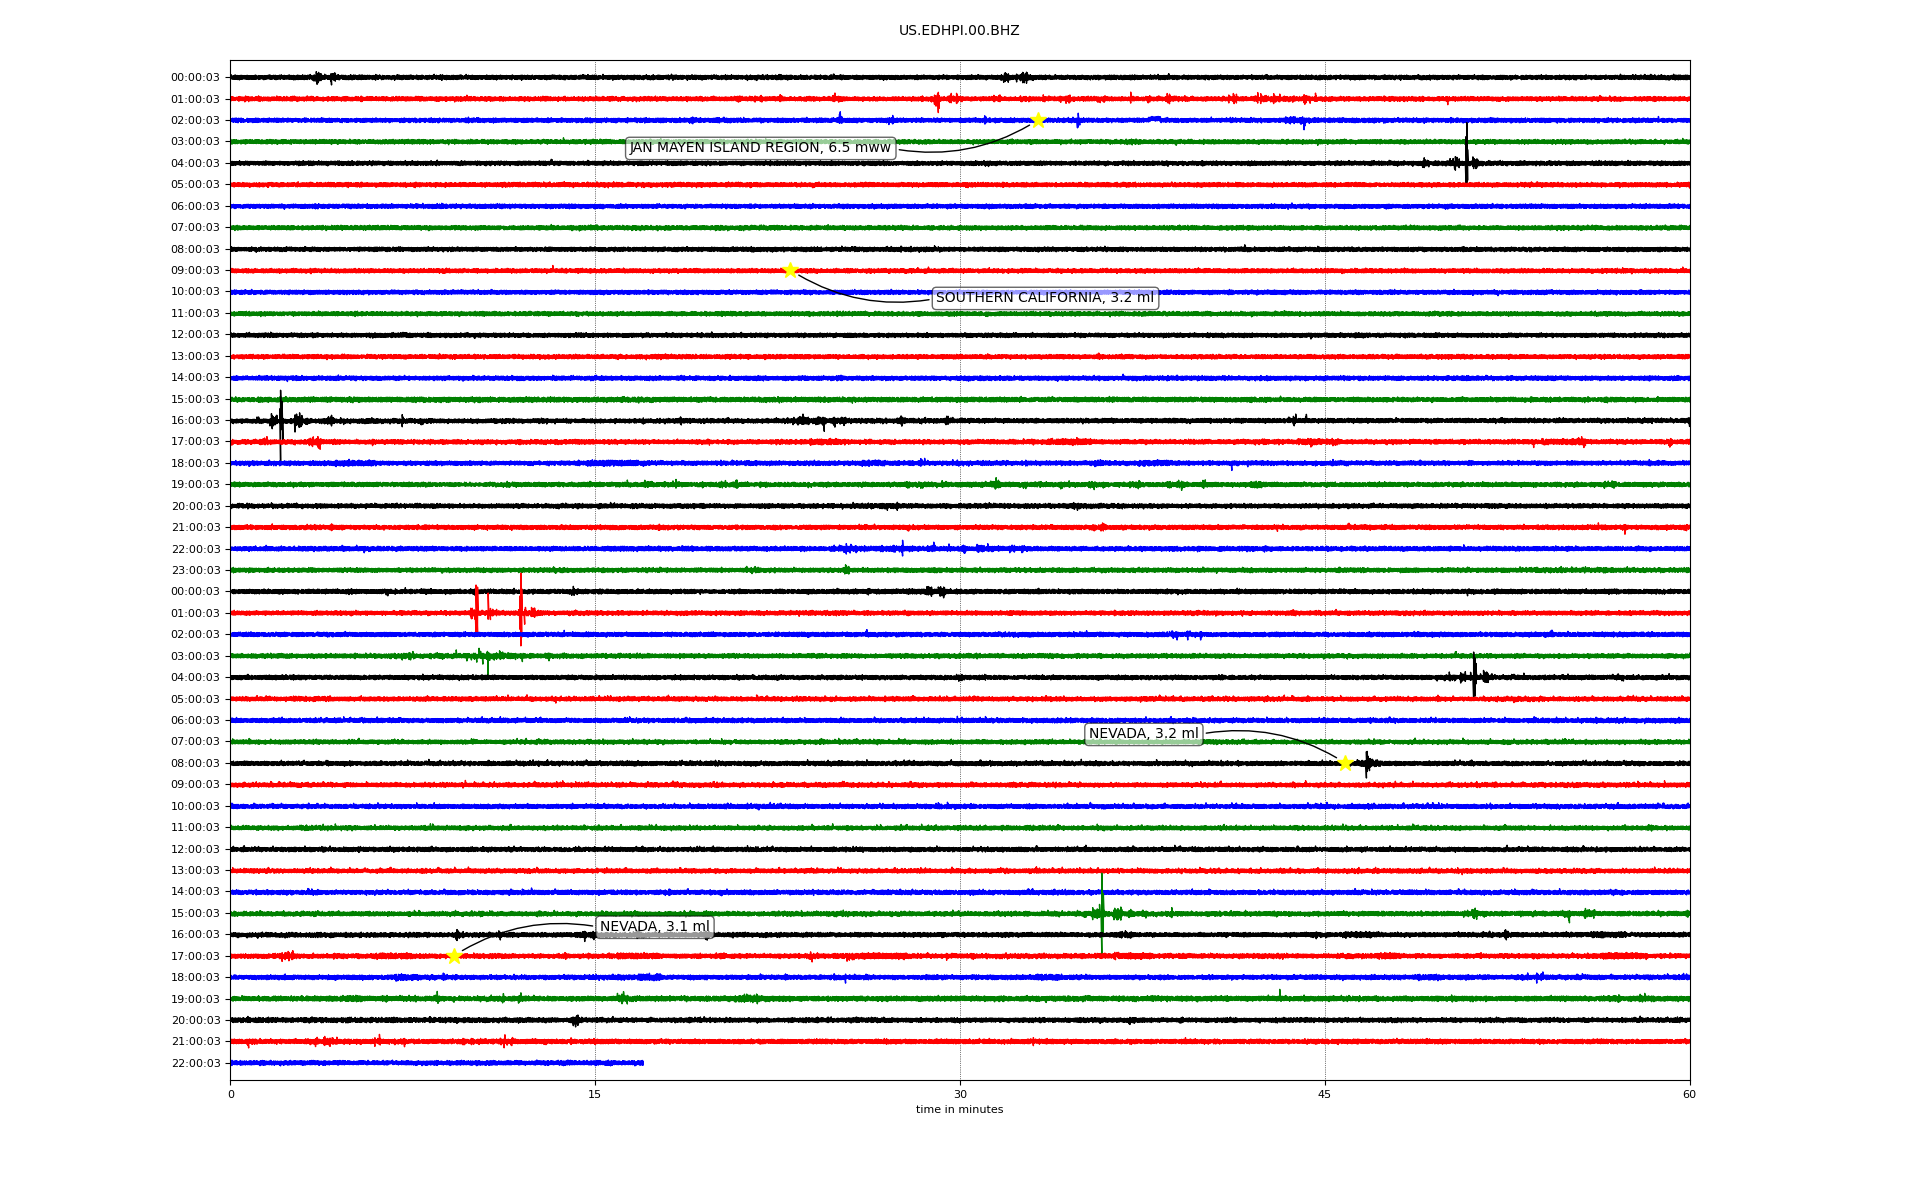Click the yellow star of Southern California event
This screenshot has height=1200, width=1920.
[790, 270]
